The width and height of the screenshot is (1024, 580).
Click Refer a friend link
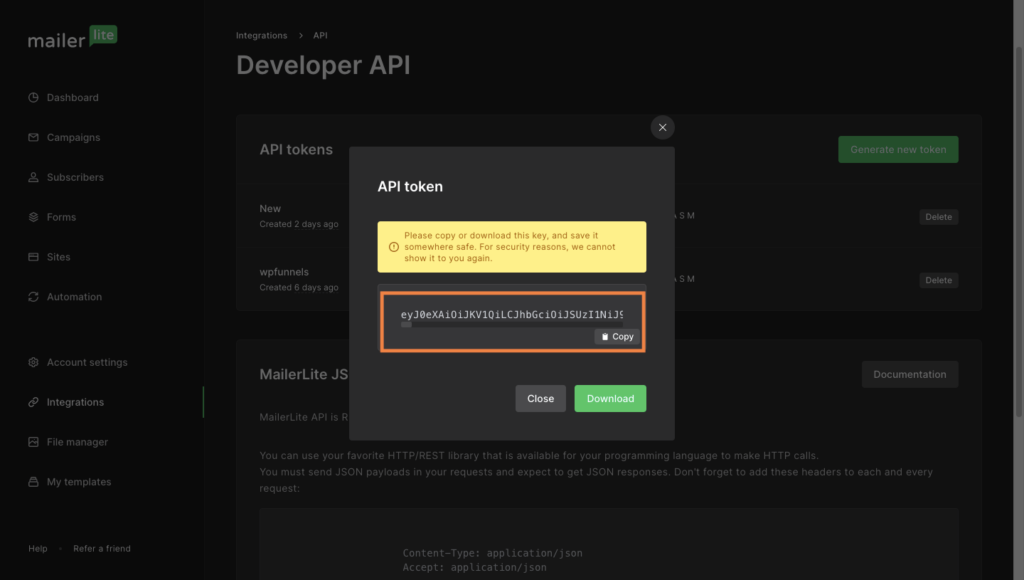pos(101,549)
